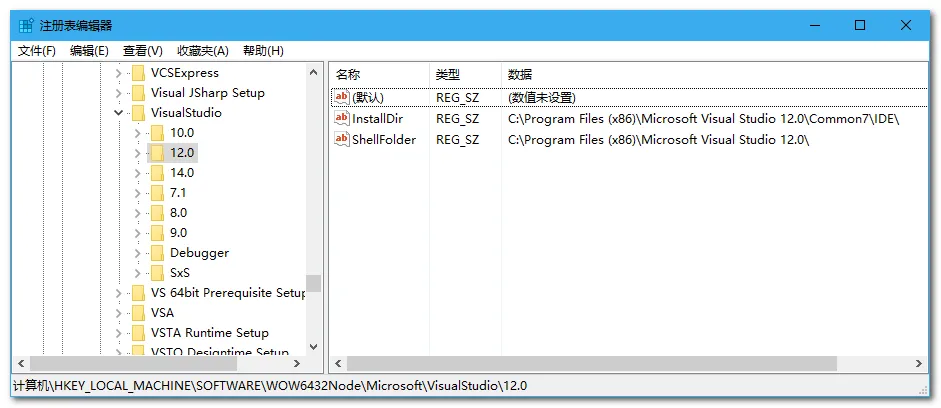Click the registry path in status bar
Image resolution: width=941 pixels, height=408 pixels.
tap(269, 386)
